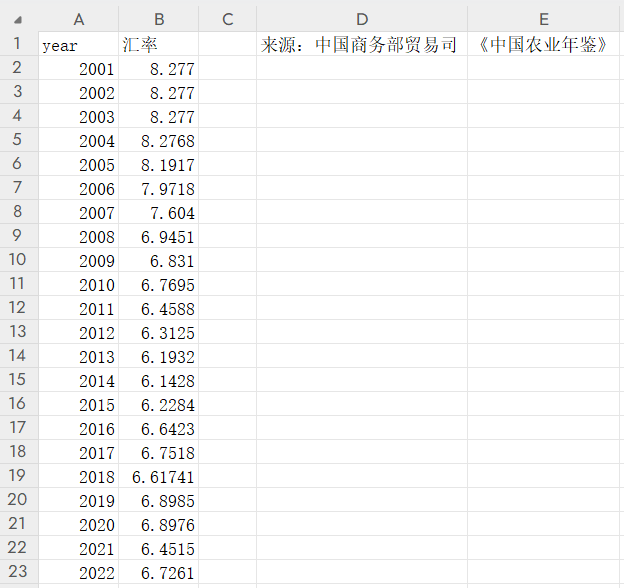Select exchange rate value 6.8976
The width and height of the screenshot is (624, 588).
[158, 524]
